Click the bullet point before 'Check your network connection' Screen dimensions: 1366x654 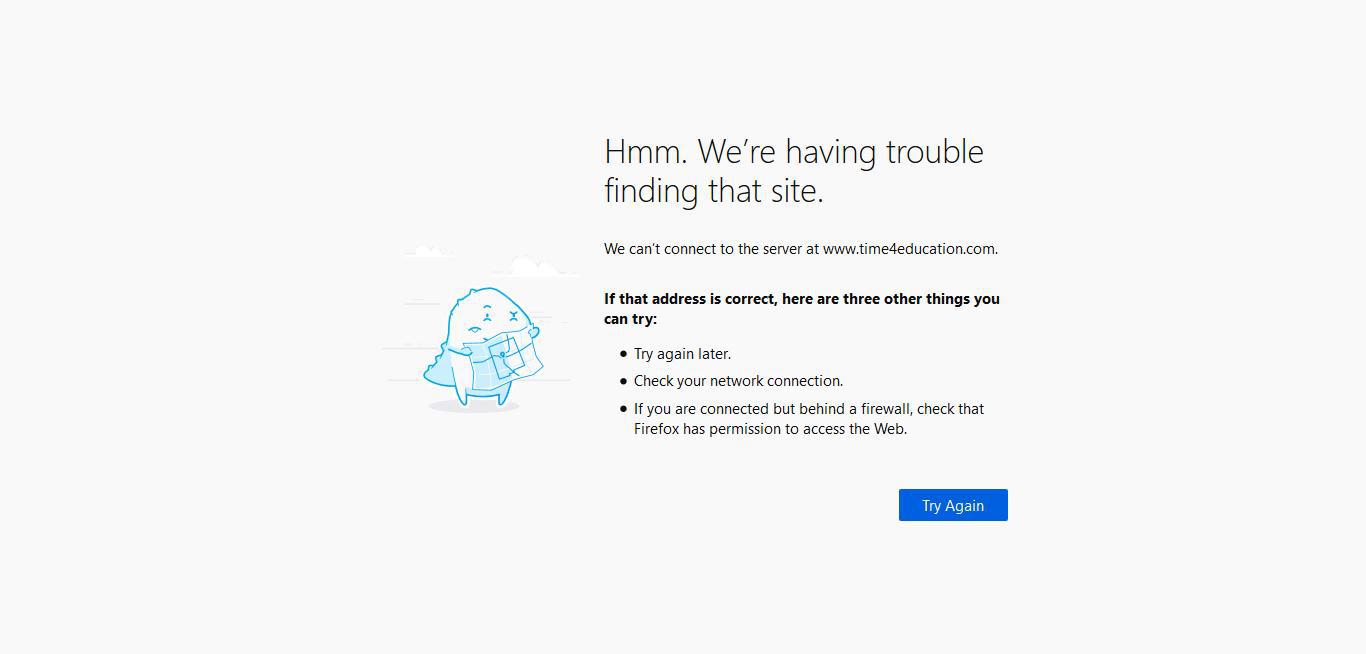click(x=623, y=381)
